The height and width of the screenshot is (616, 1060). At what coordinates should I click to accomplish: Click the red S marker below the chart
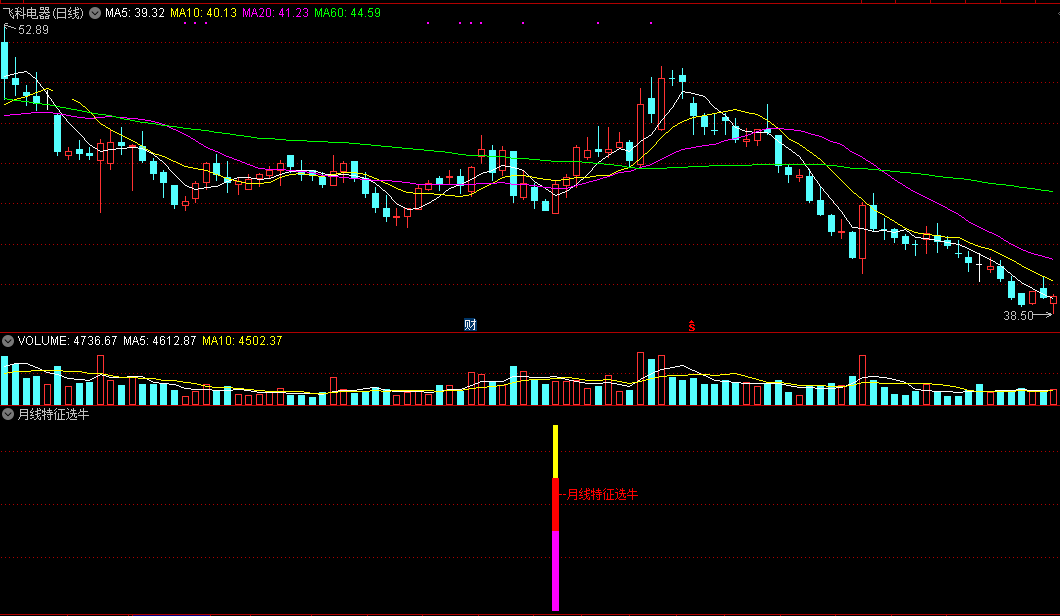coord(692,326)
